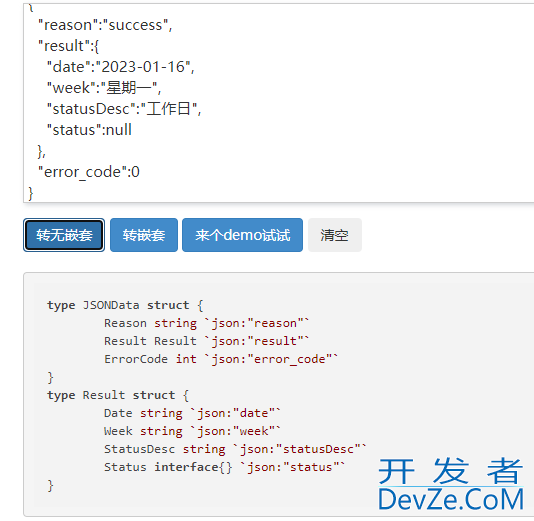534x521 pixels.
Task: Click the "week":"星期一" line in input
Action: pos(104,88)
